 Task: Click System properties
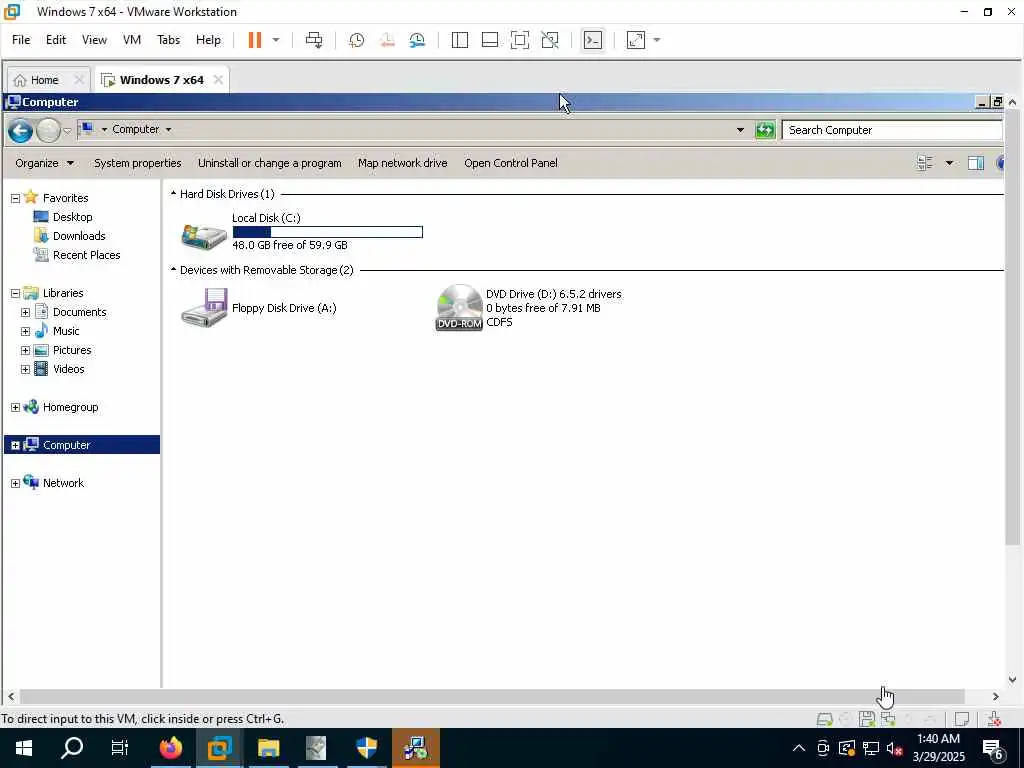pos(138,163)
